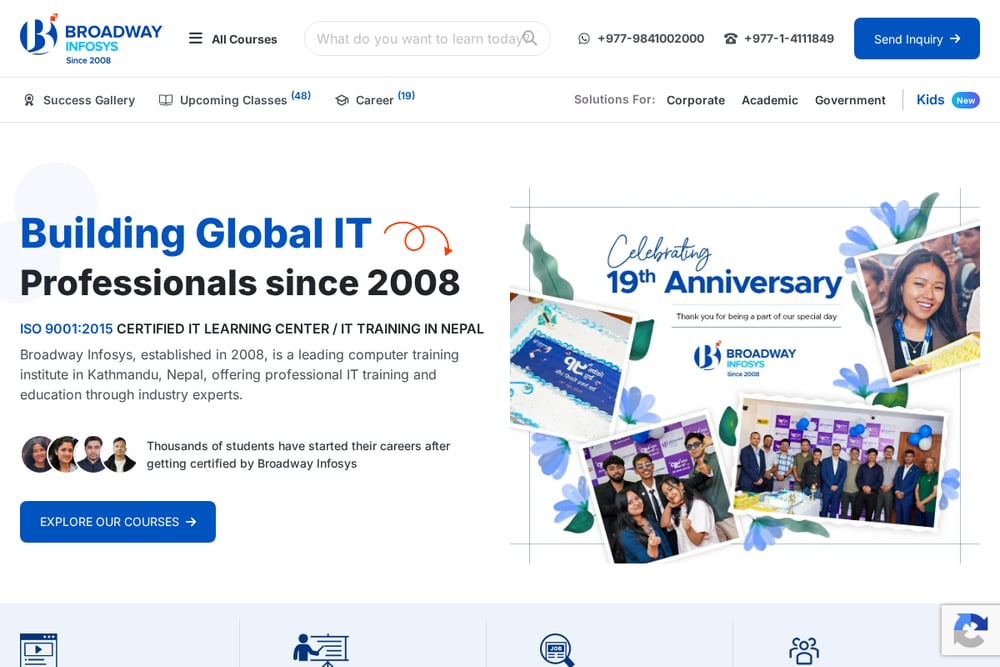The width and height of the screenshot is (1000, 667).
Task: Click the search magnifier icon
Action: pyautogui.click(x=529, y=38)
